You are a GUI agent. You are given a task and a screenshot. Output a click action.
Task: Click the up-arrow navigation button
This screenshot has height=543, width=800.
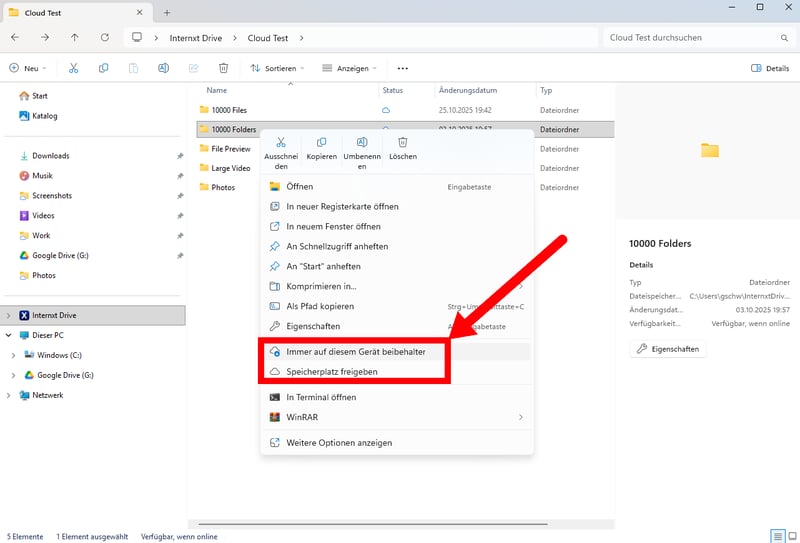[75, 38]
